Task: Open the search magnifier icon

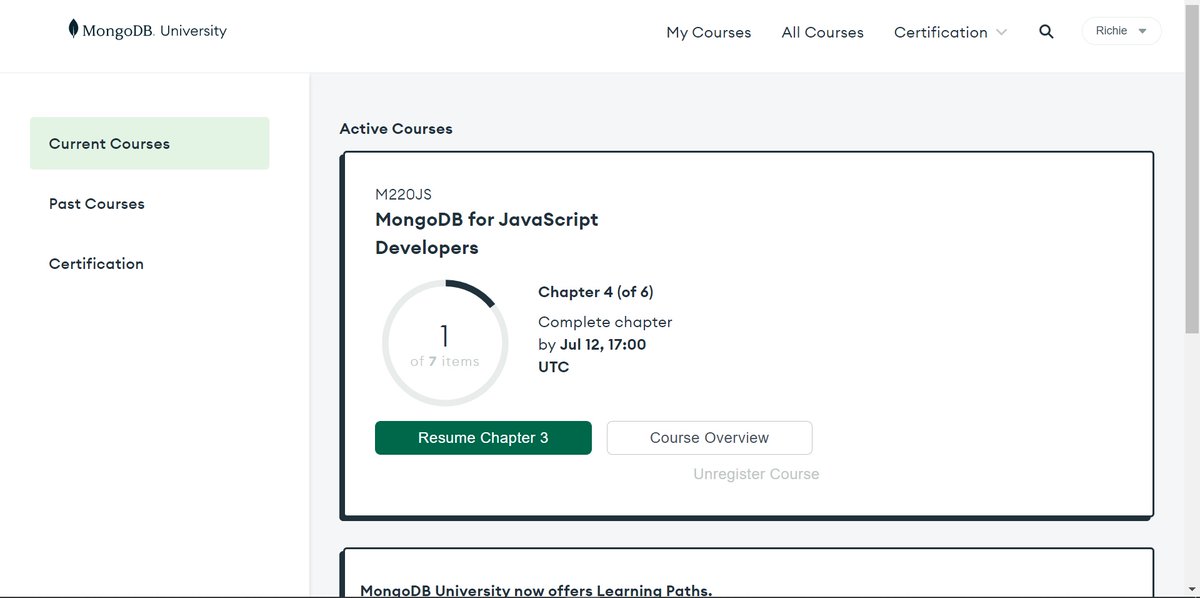Action: (x=1046, y=32)
